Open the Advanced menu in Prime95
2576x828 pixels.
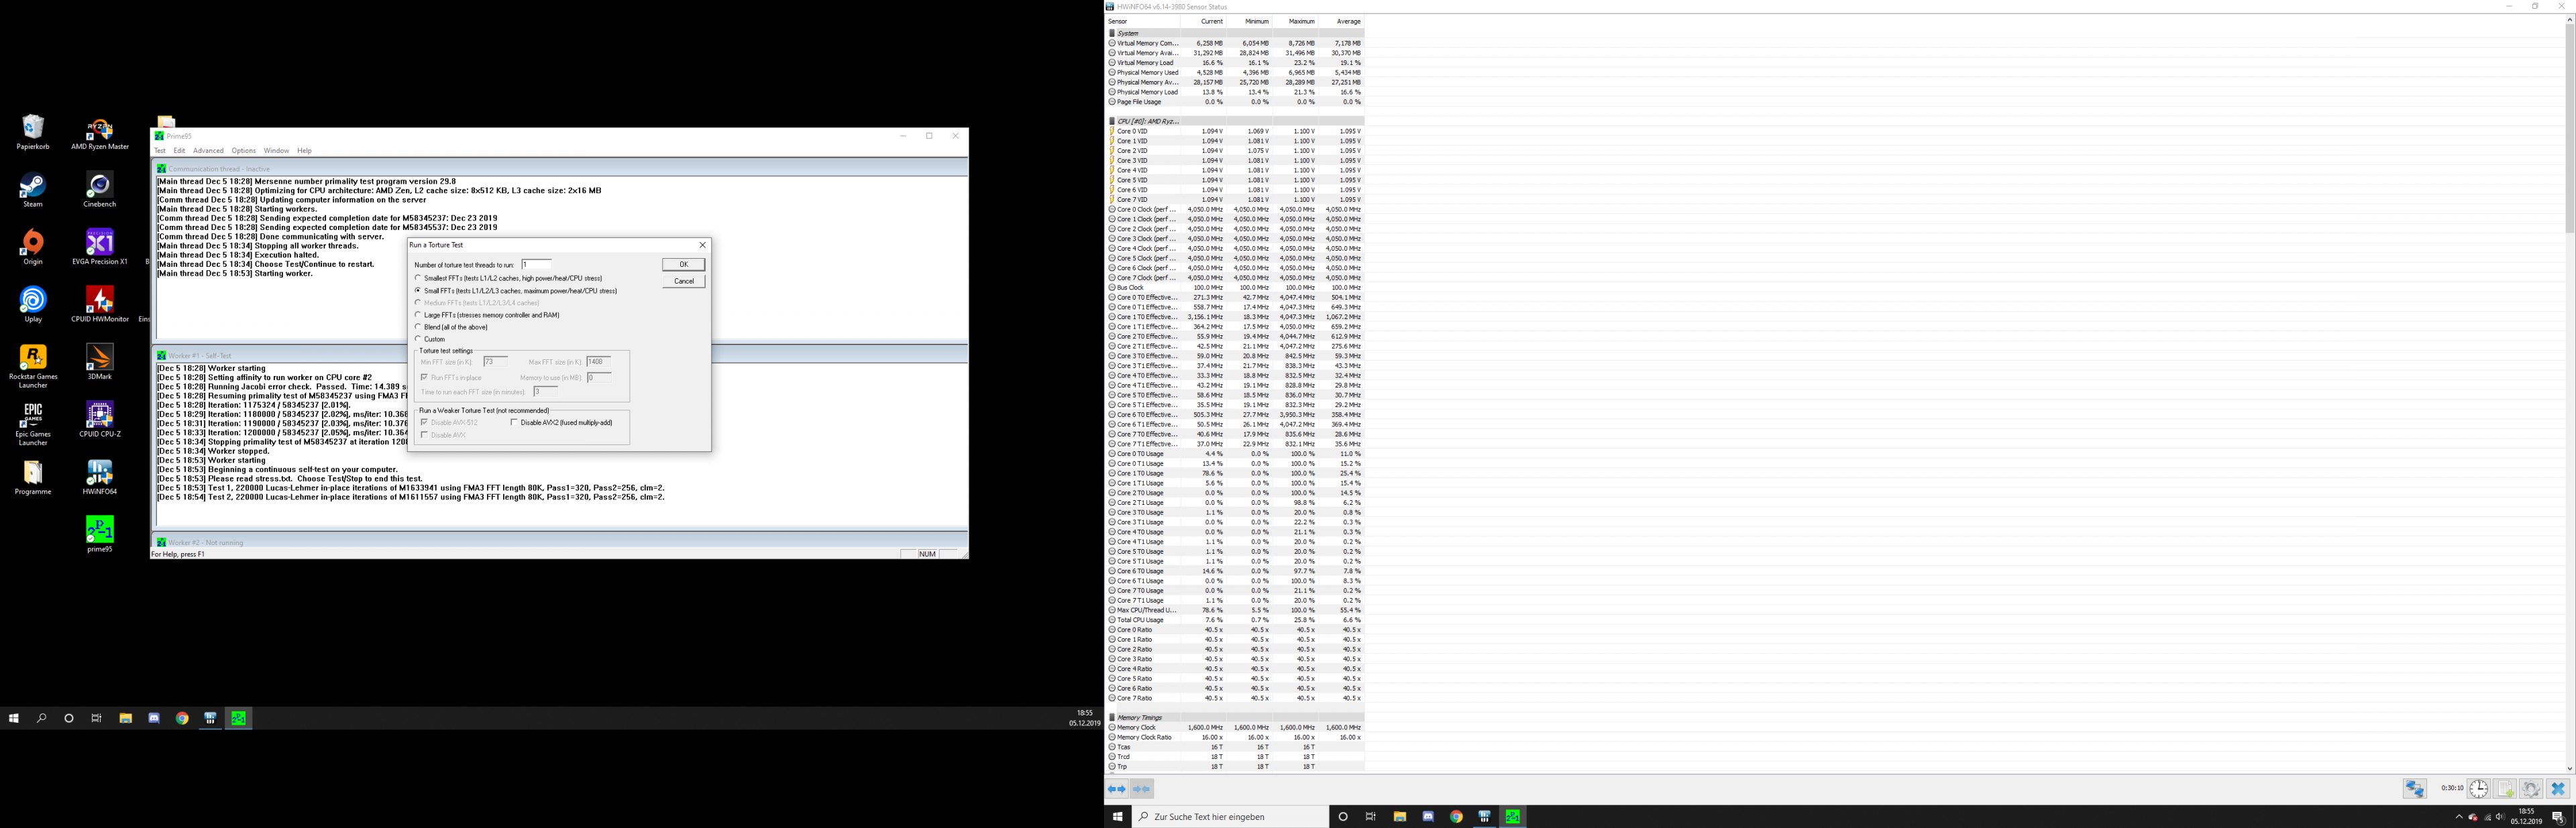tap(208, 151)
